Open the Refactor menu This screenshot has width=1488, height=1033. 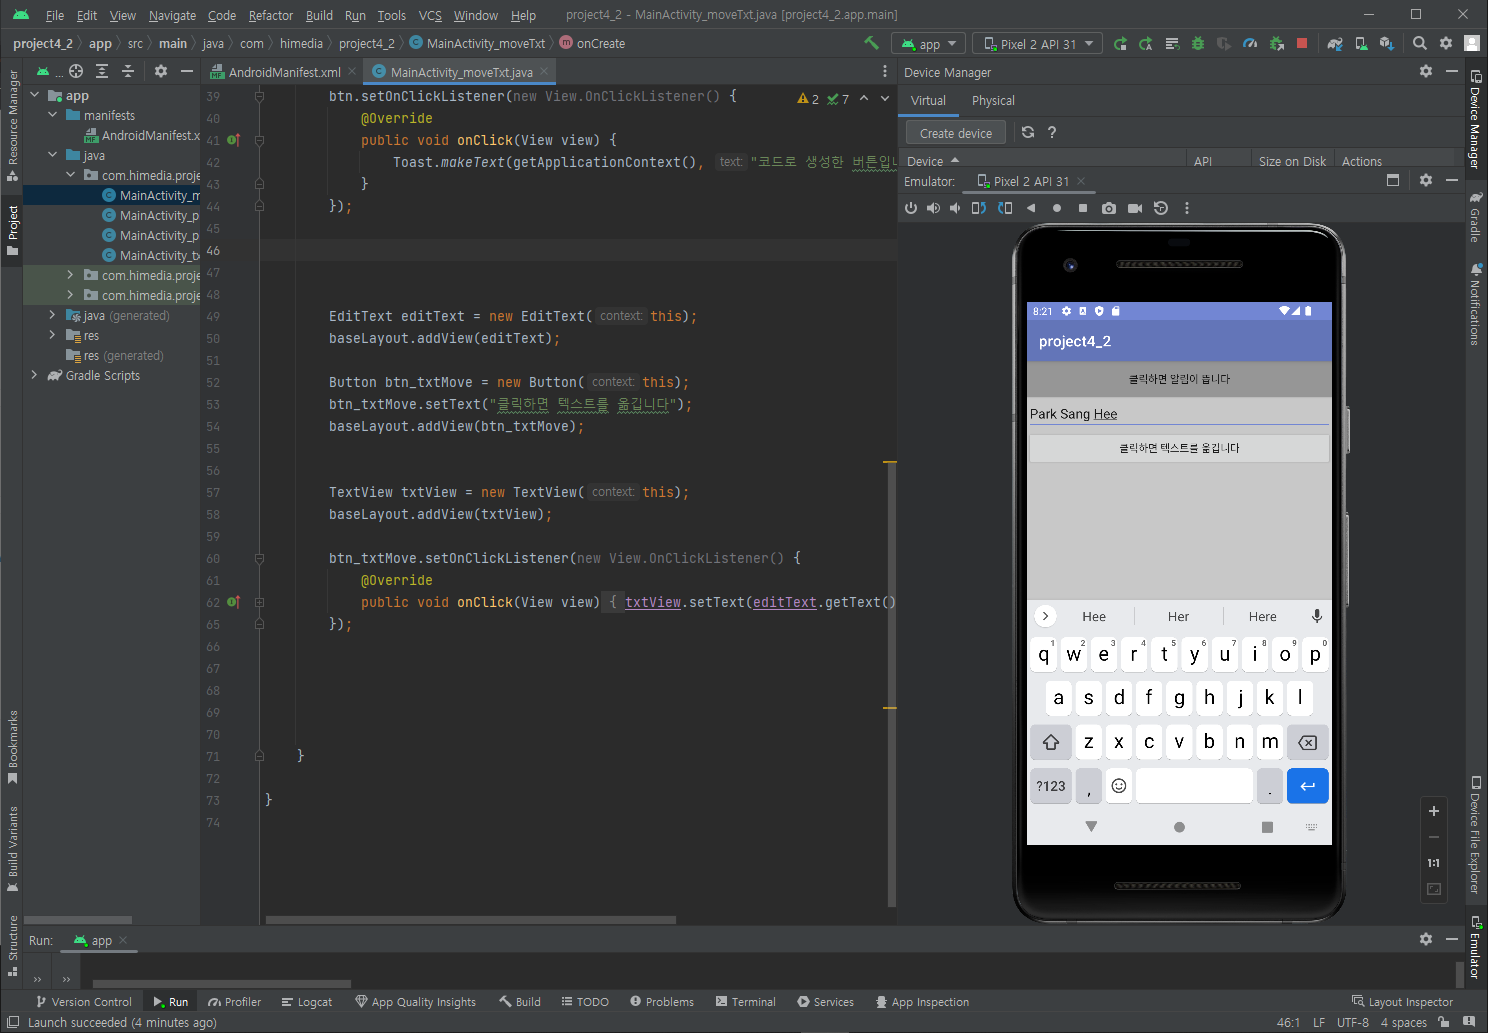click(271, 15)
